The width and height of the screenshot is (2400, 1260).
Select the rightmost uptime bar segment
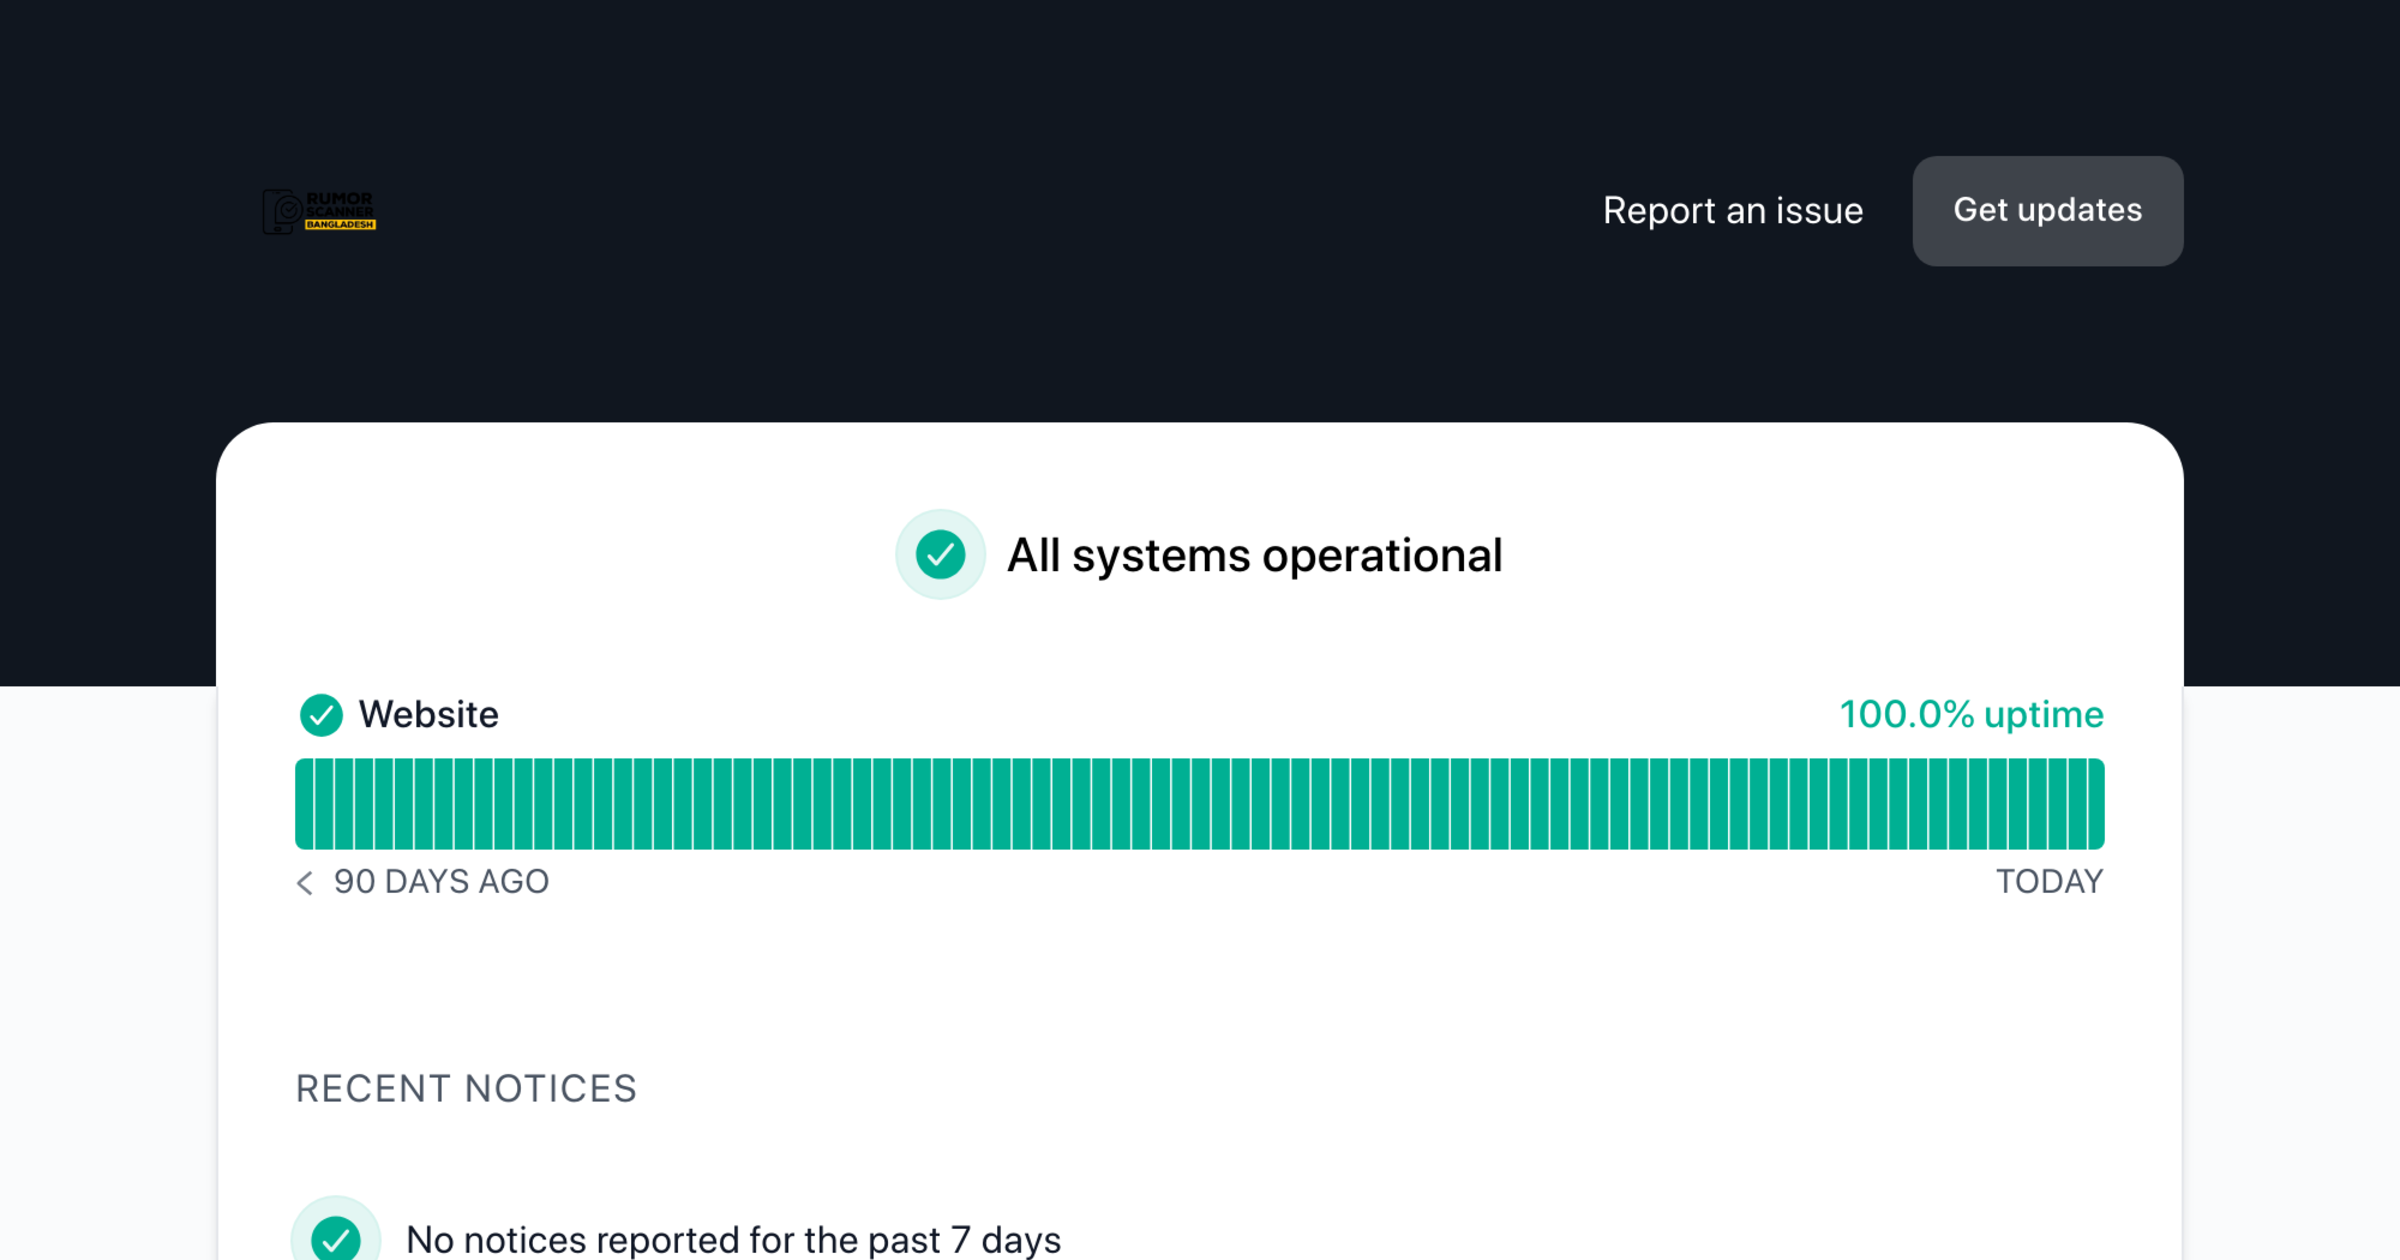tap(2095, 804)
